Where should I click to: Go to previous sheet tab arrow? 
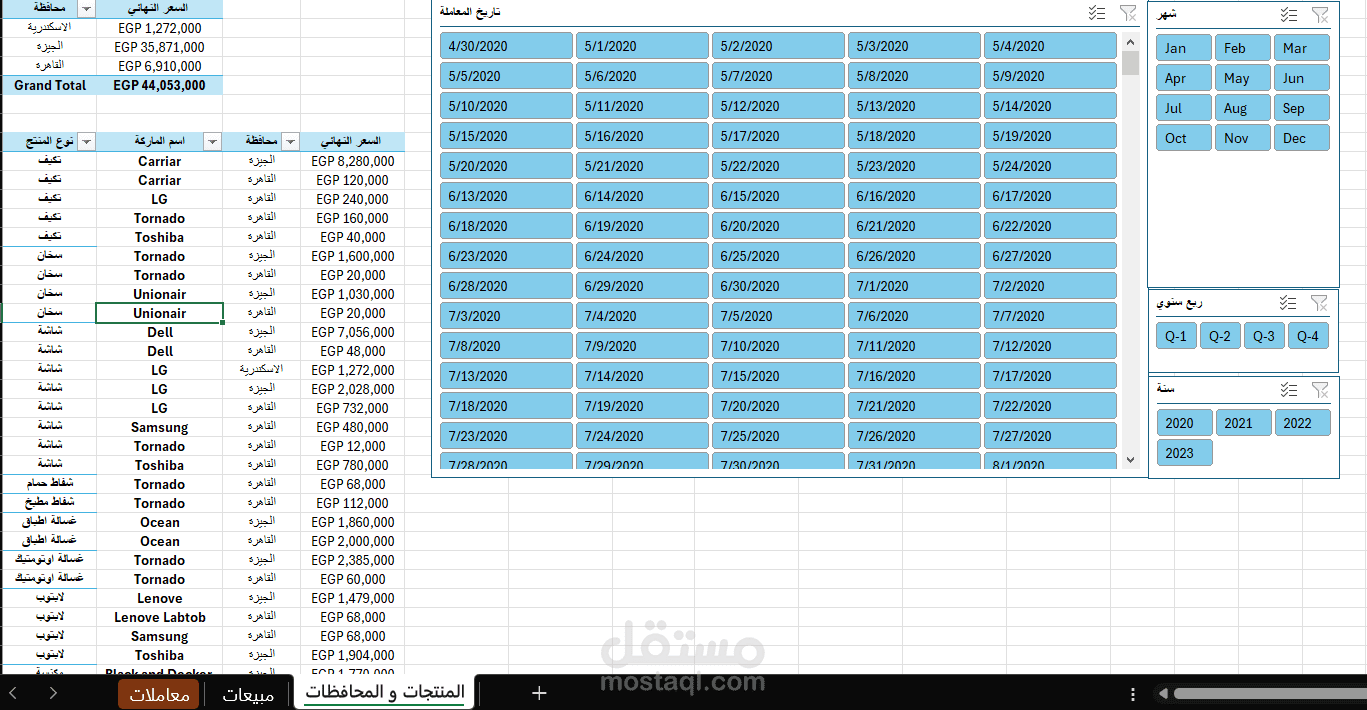coord(13,692)
